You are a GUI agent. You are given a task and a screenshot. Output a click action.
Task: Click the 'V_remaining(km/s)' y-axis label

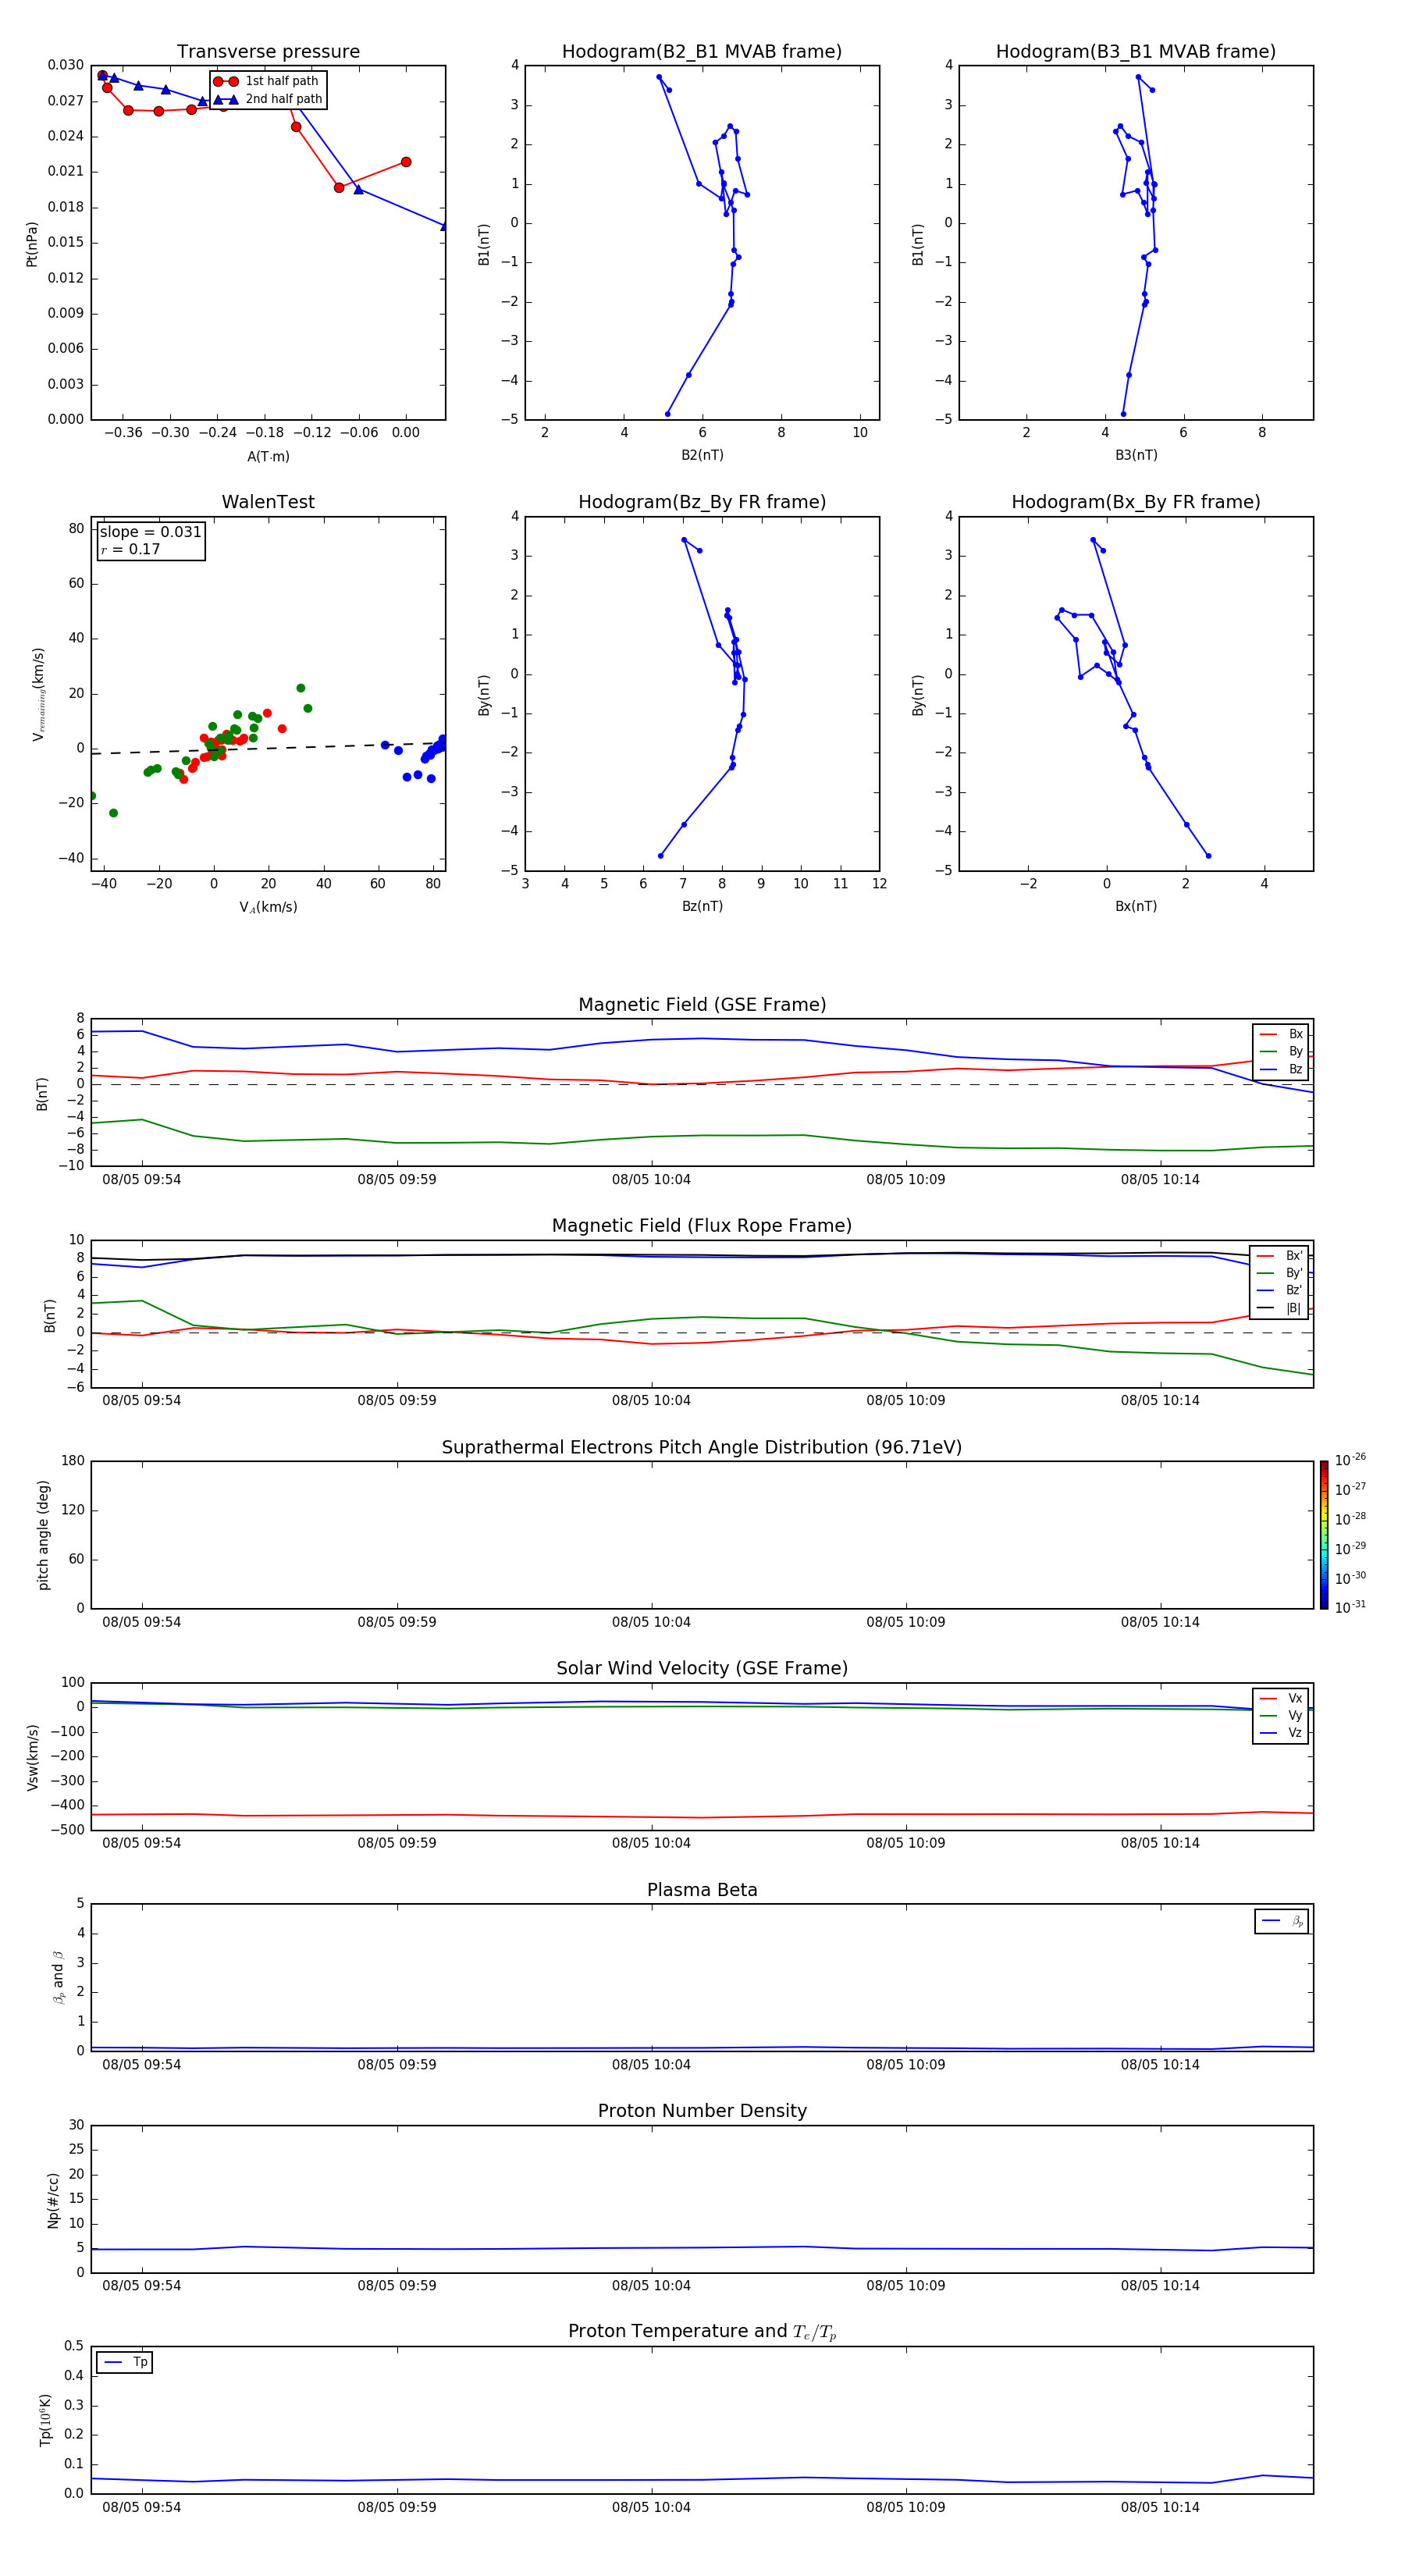(x=38, y=694)
